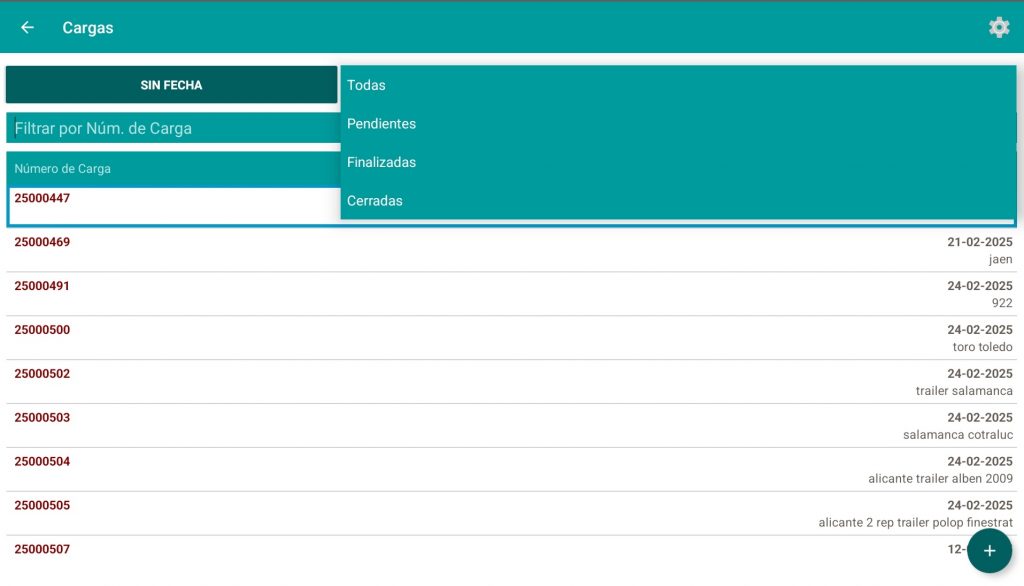The height and width of the screenshot is (586, 1024).
Task: Focus the 'Filtrar por Núm. de Carga' field
Action: tap(172, 128)
